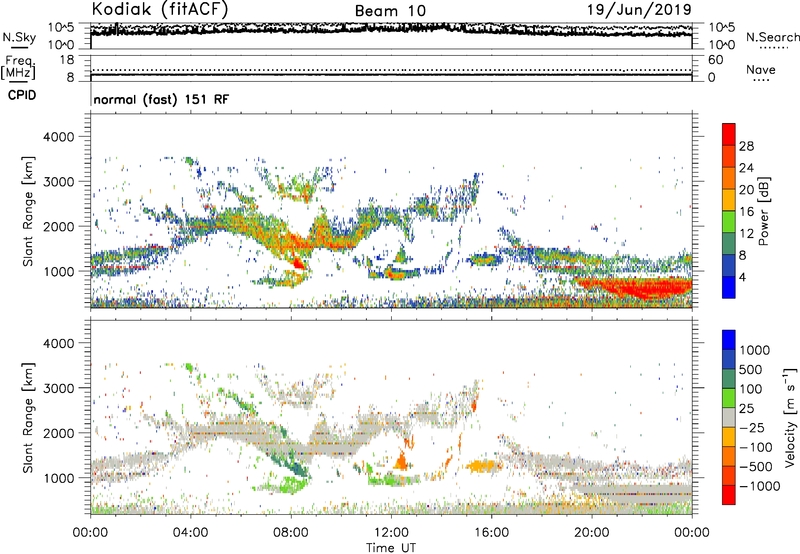Click the dotted Nave trace in frequency panel
This screenshot has height=554, width=800.
pyautogui.click(x=391, y=70)
